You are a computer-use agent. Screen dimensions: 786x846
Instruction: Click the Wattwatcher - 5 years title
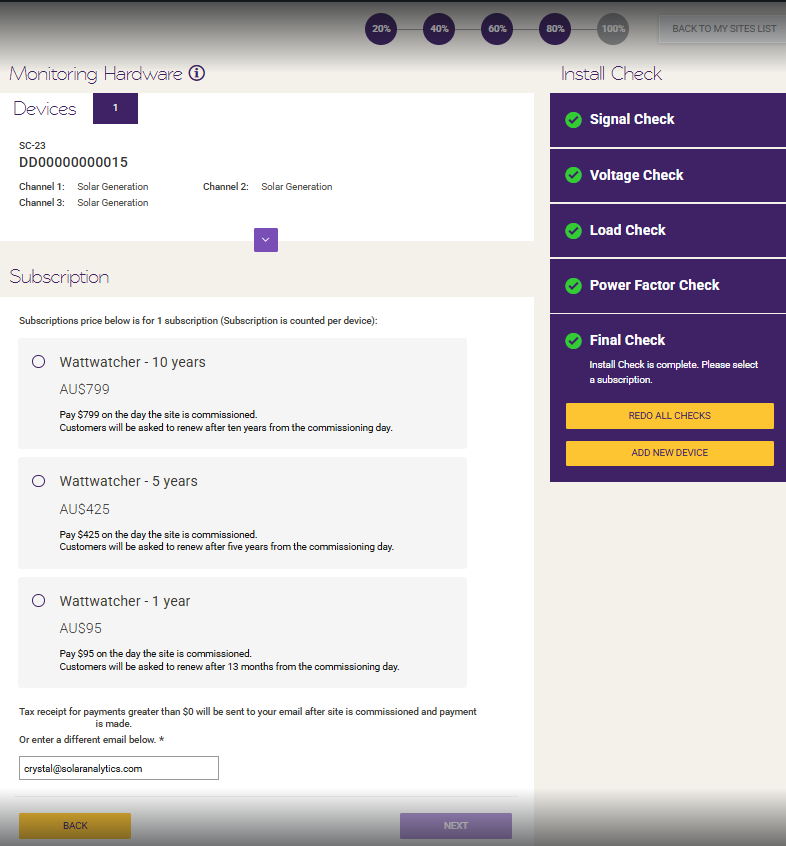click(x=128, y=481)
